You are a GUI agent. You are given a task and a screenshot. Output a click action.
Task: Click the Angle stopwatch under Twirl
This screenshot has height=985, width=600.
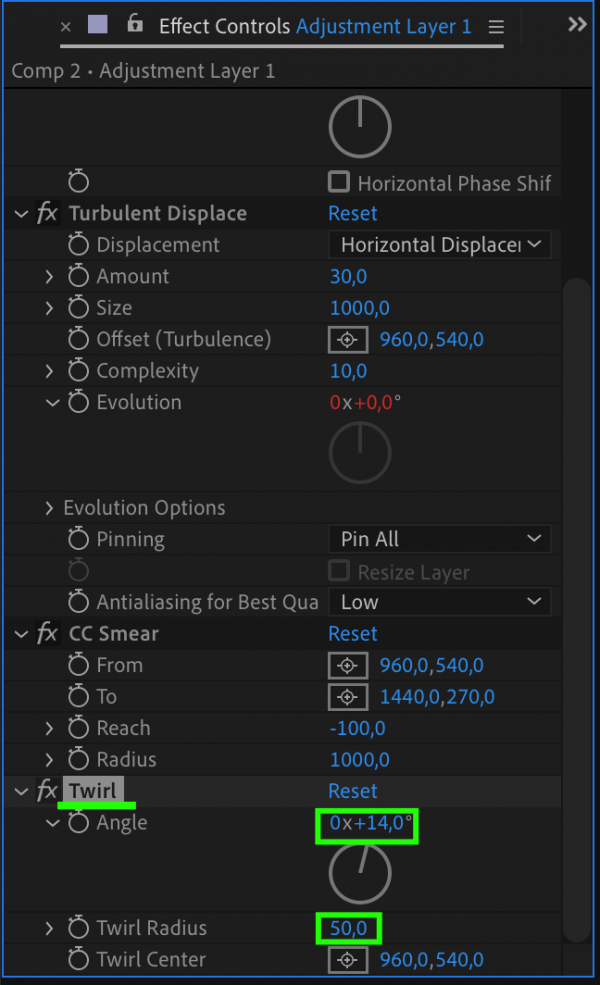[78, 822]
